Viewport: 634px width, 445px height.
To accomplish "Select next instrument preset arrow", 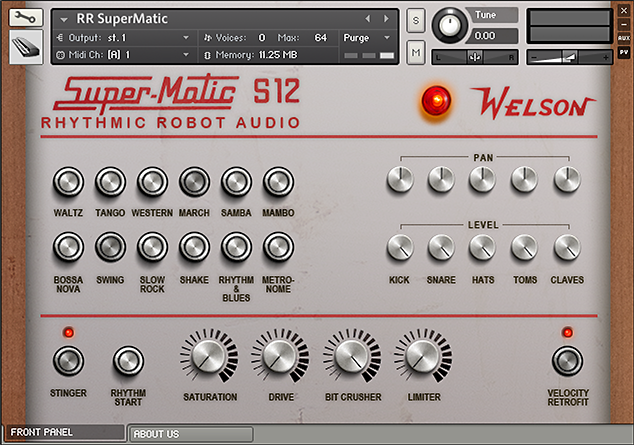I will (x=386, y=19).
